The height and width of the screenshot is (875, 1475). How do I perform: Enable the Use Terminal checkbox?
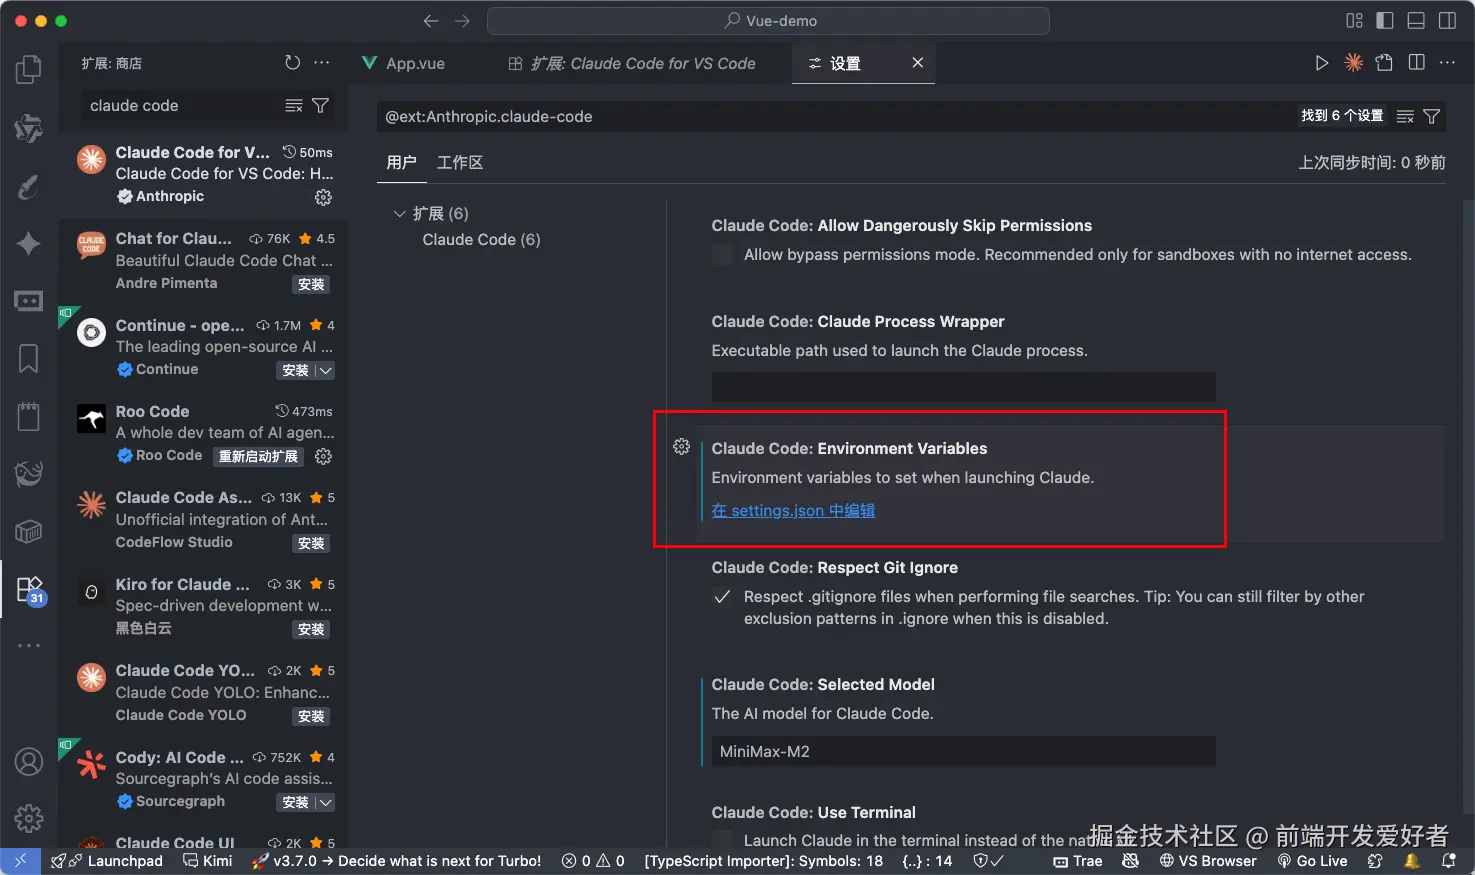(x=722, y=840)
